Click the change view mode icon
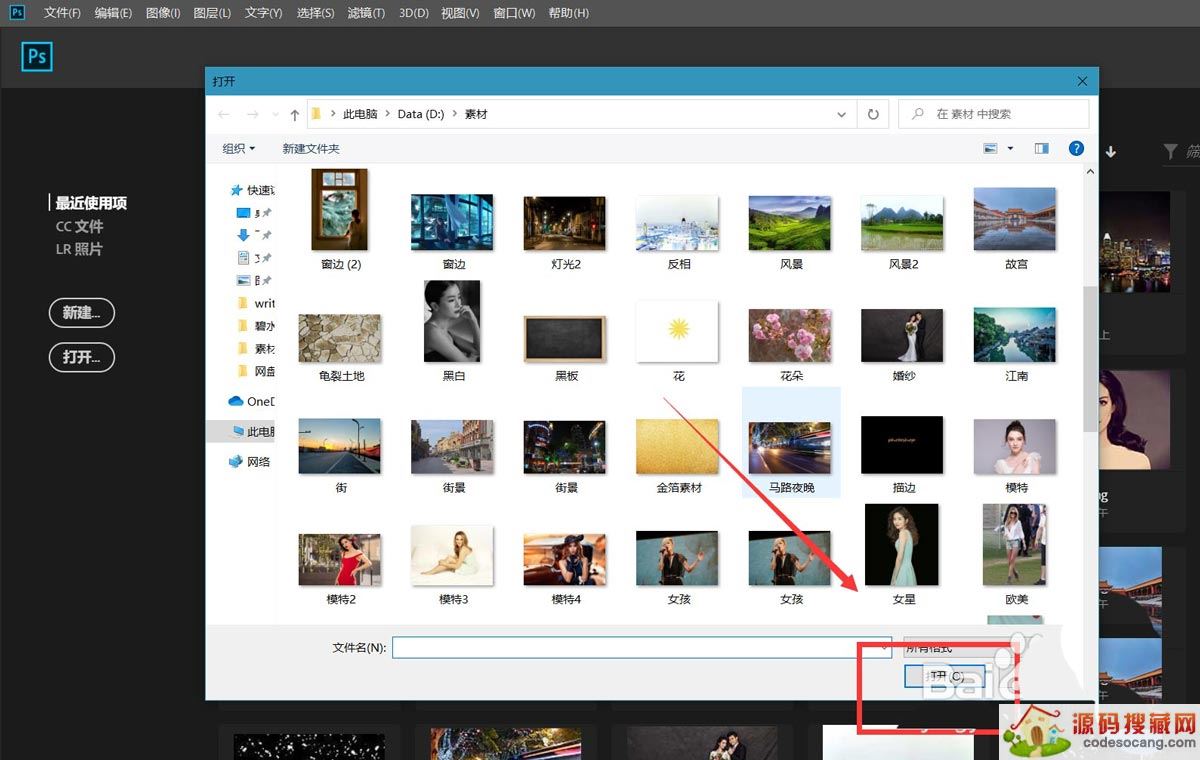This screenshot has height=760, width=1200. point(991,148)
